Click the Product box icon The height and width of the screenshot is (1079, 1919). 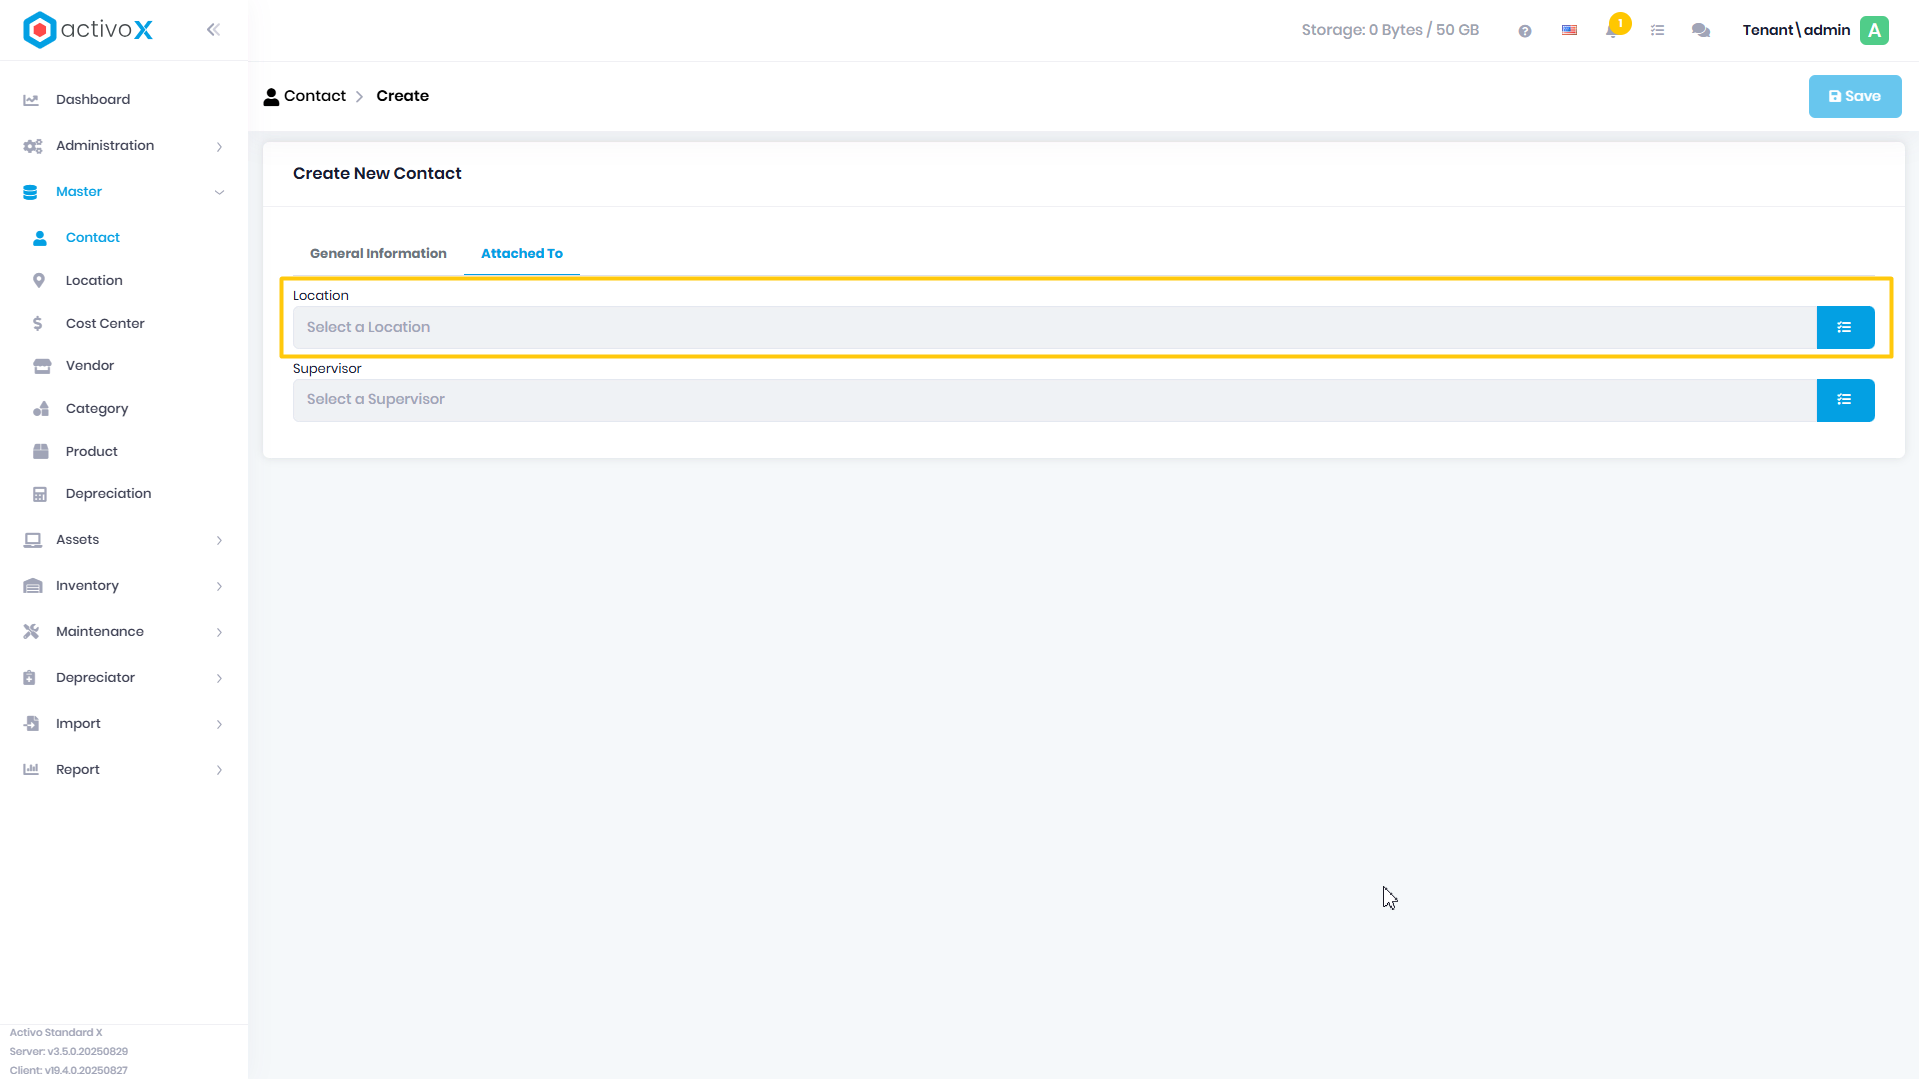pyautogui.click(x=41, y=452)
